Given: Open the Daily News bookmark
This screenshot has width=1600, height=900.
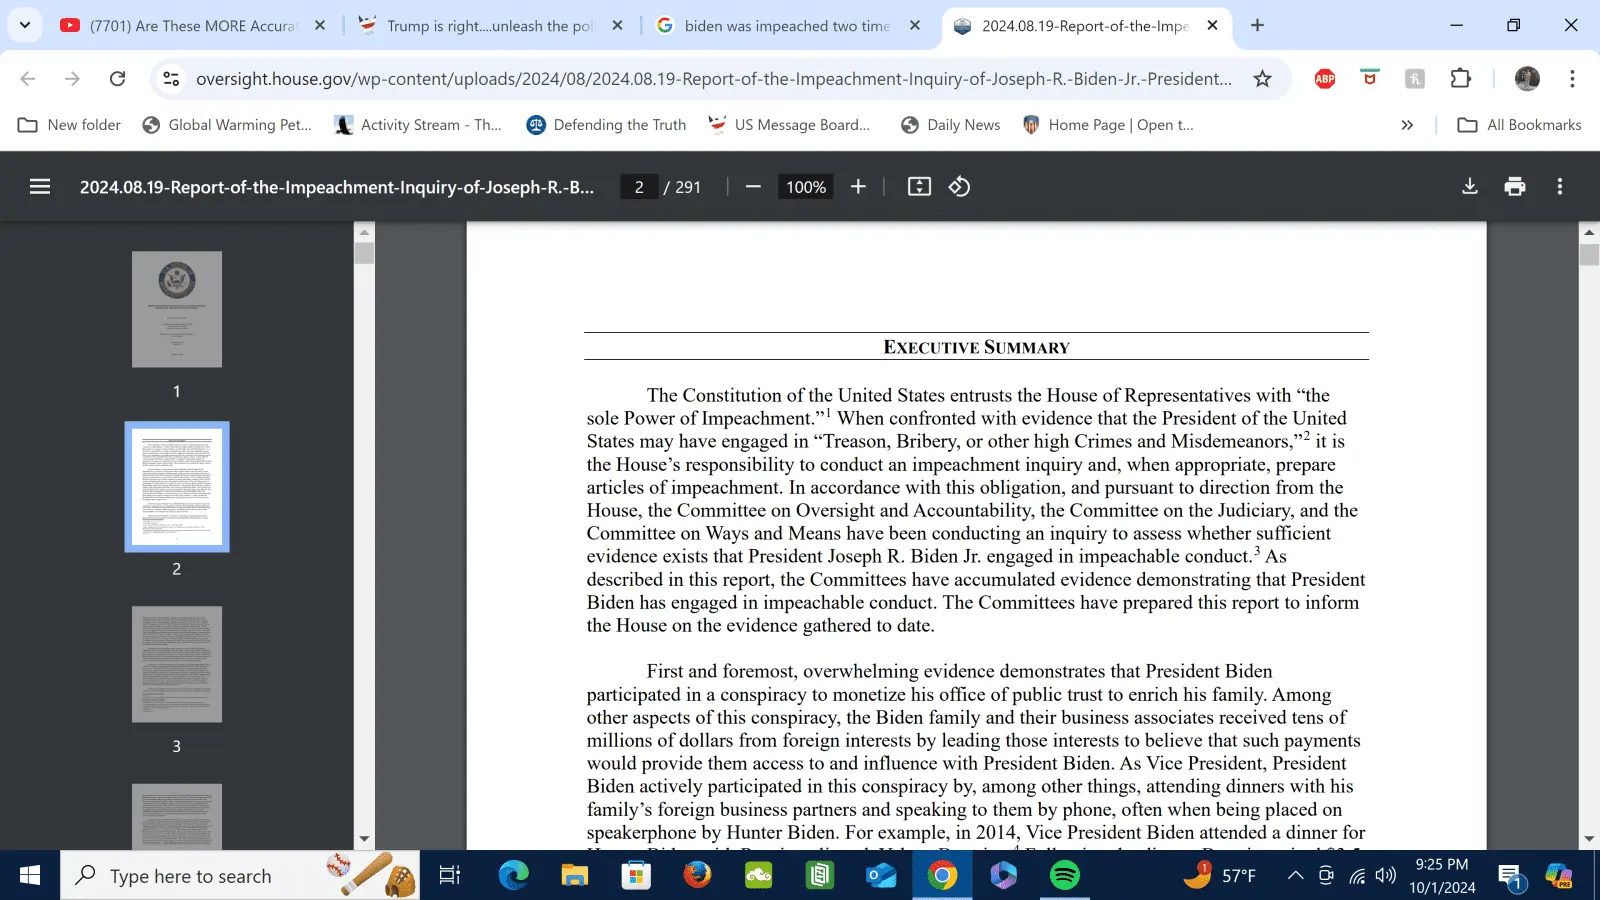Looking at the screenshot, I should coord(950,125).
